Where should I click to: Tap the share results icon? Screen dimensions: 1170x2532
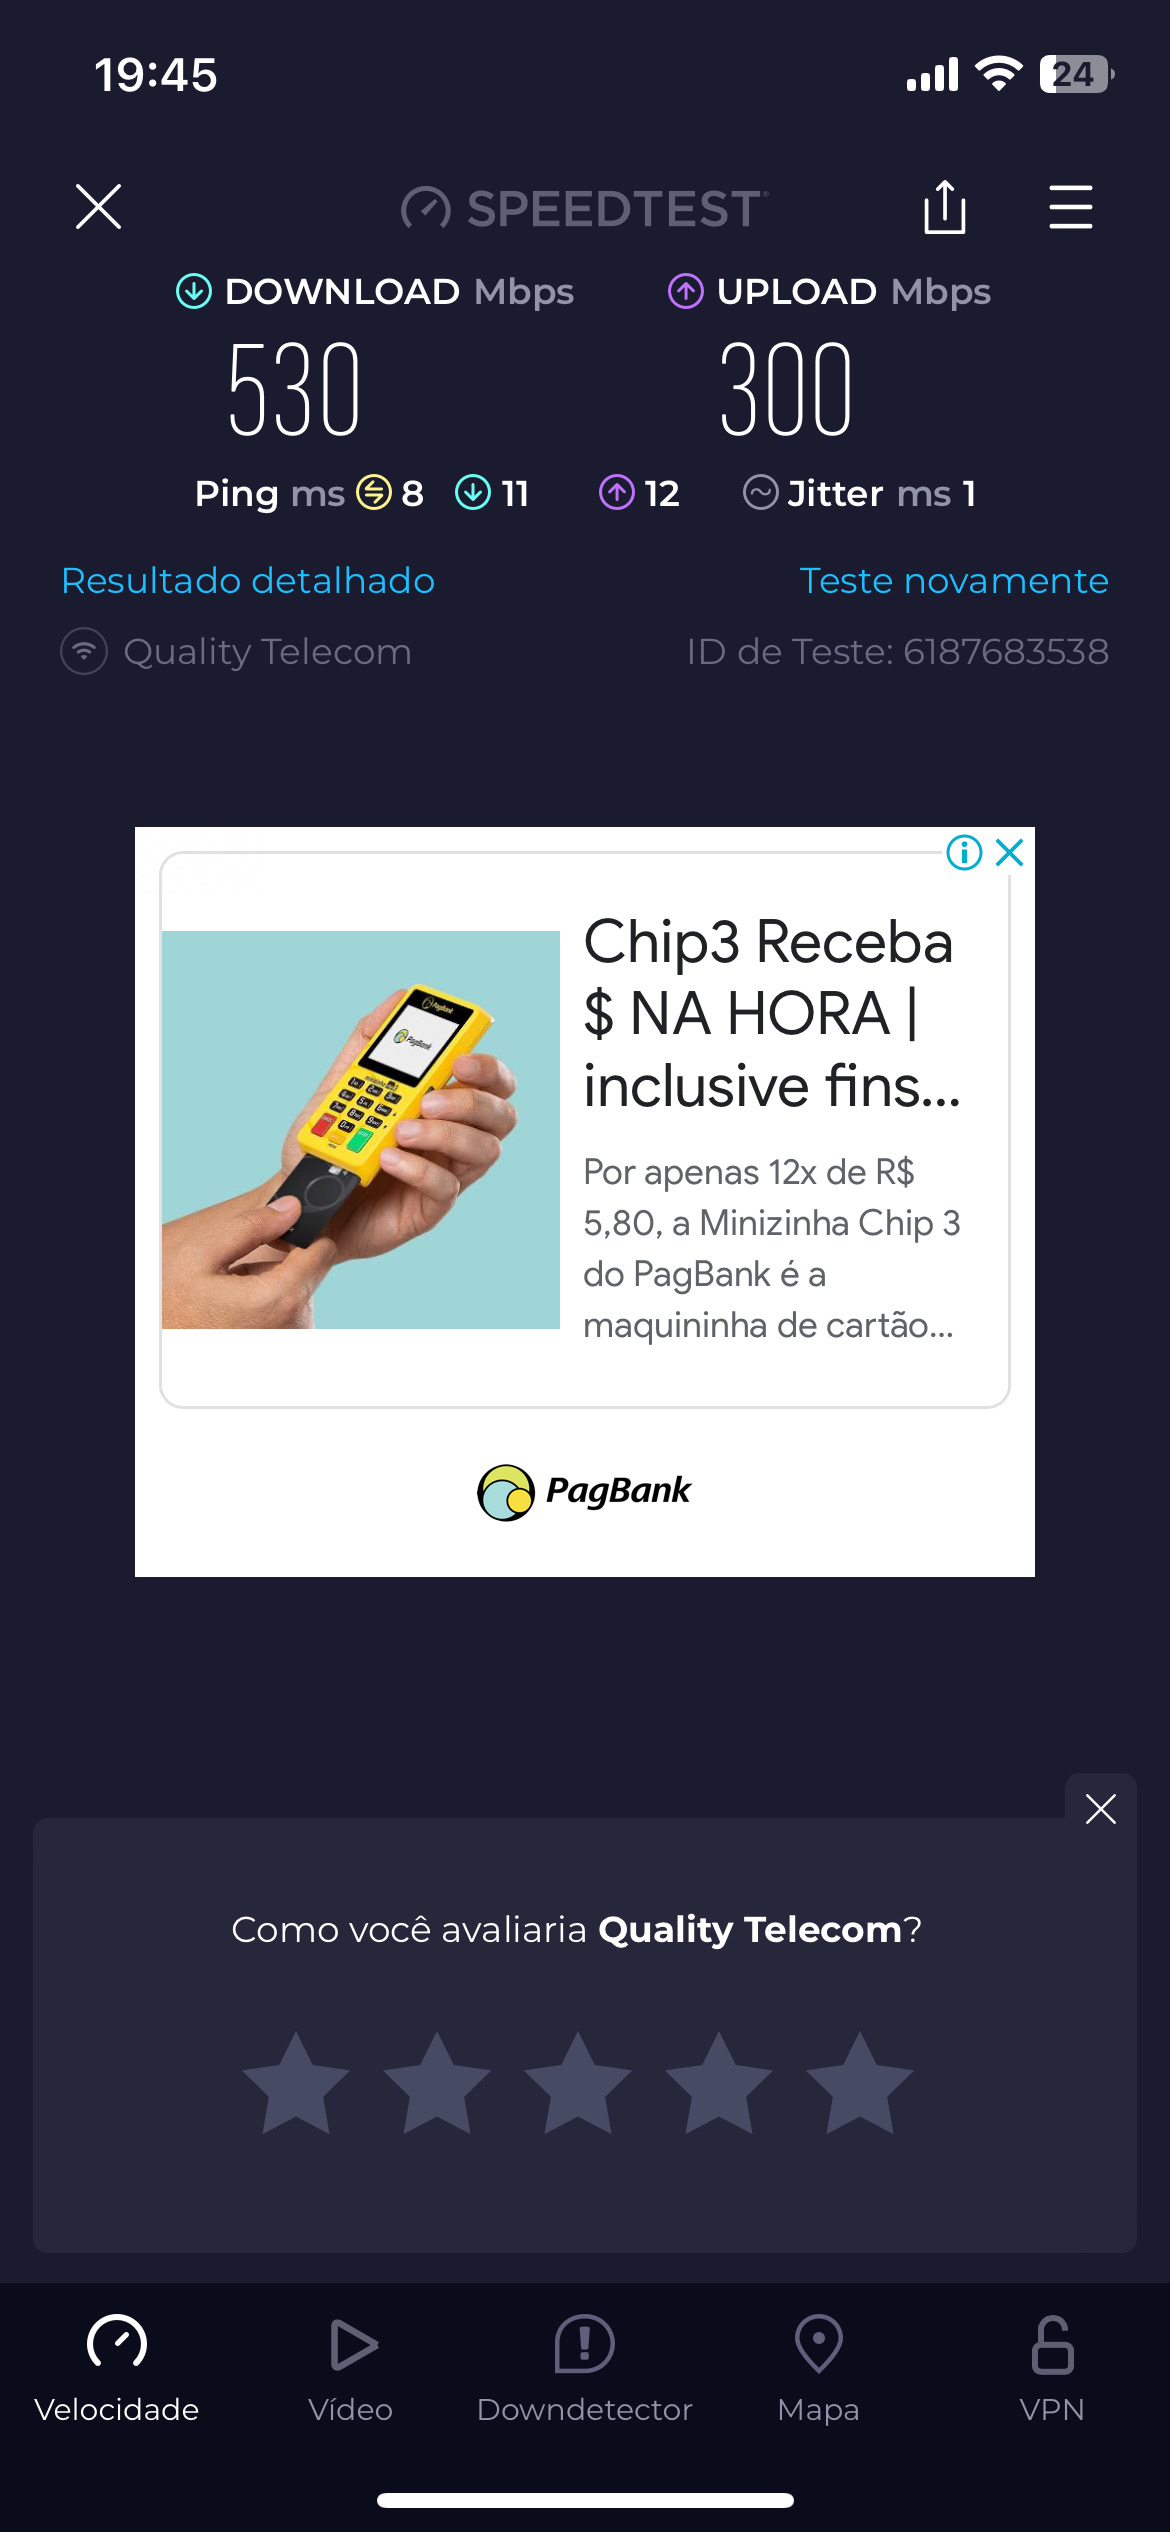(944, 207)
